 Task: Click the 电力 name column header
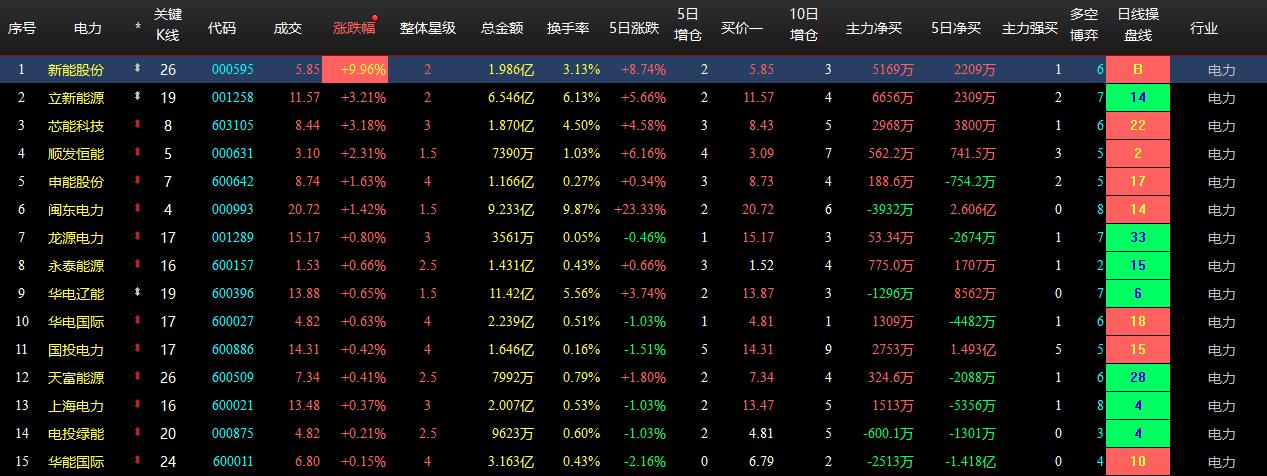88,28
